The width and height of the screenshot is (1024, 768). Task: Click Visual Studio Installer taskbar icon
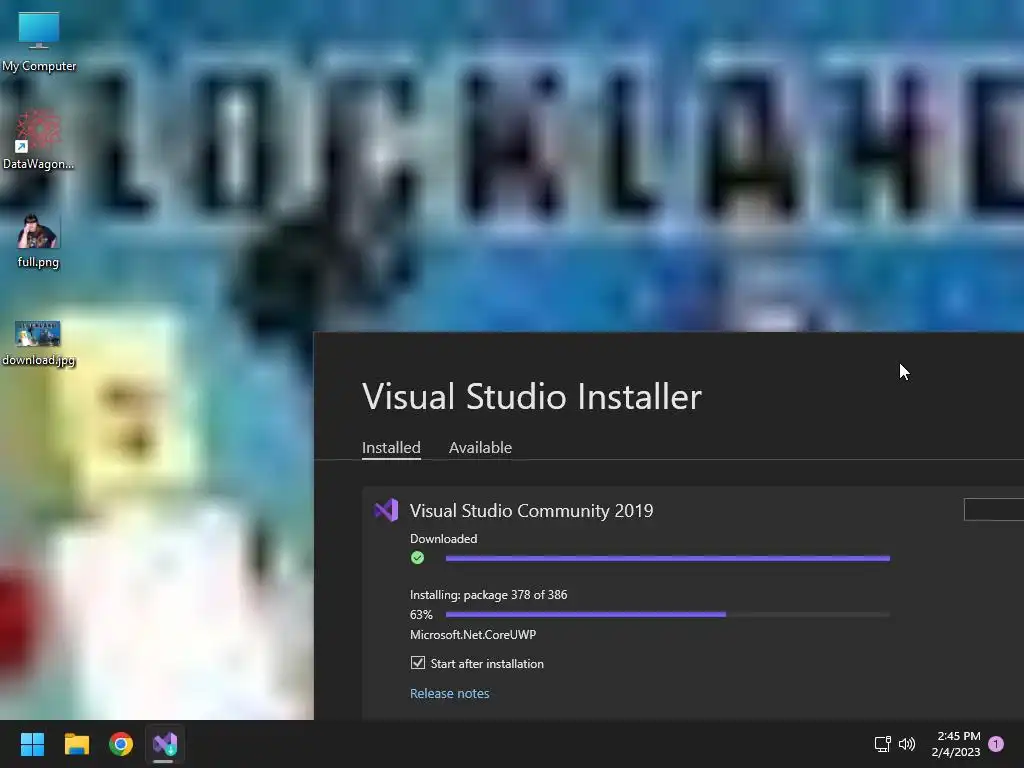click(x=165, y=744)
